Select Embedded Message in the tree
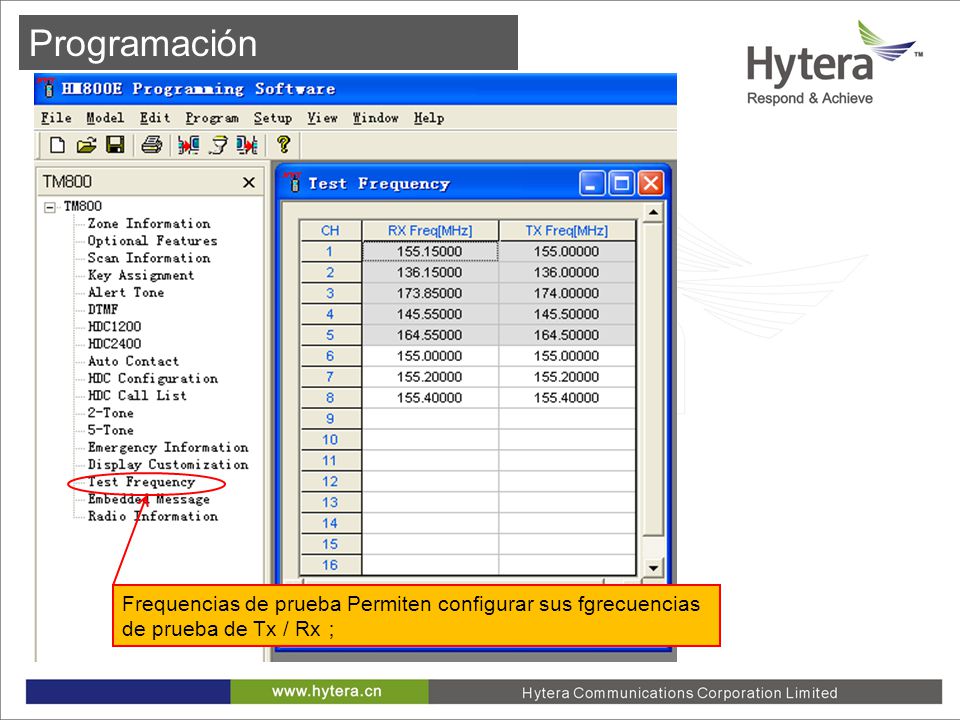 coord(149,499)
